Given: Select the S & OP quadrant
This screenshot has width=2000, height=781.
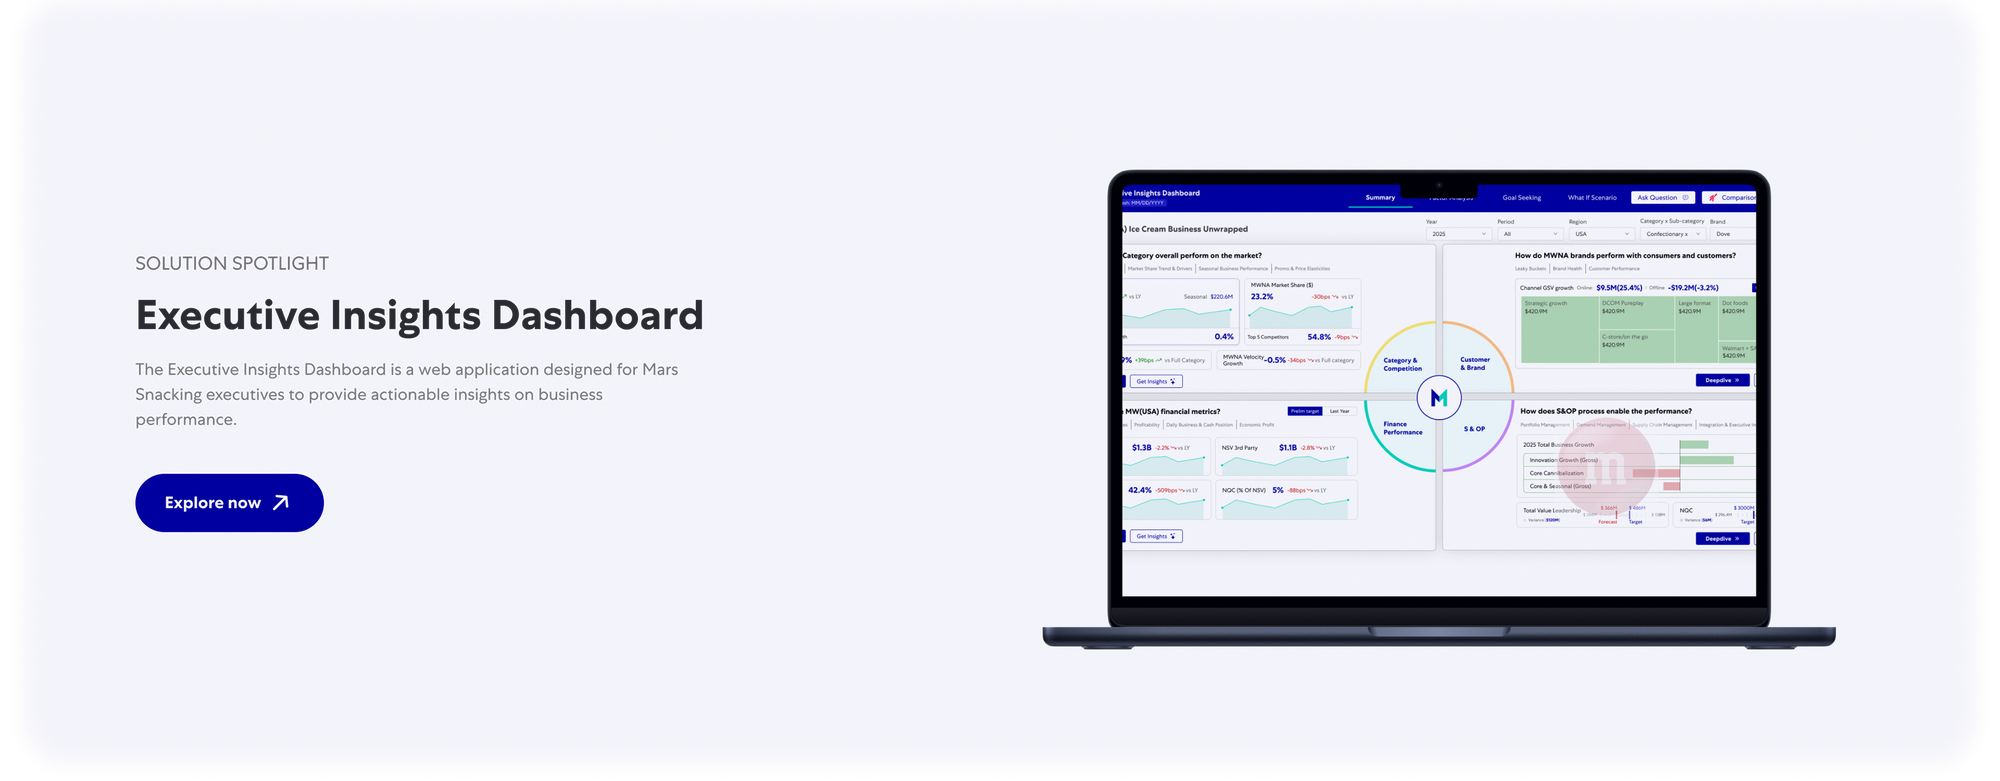Looking at the screenshot, I should [x=1474, y=429].
